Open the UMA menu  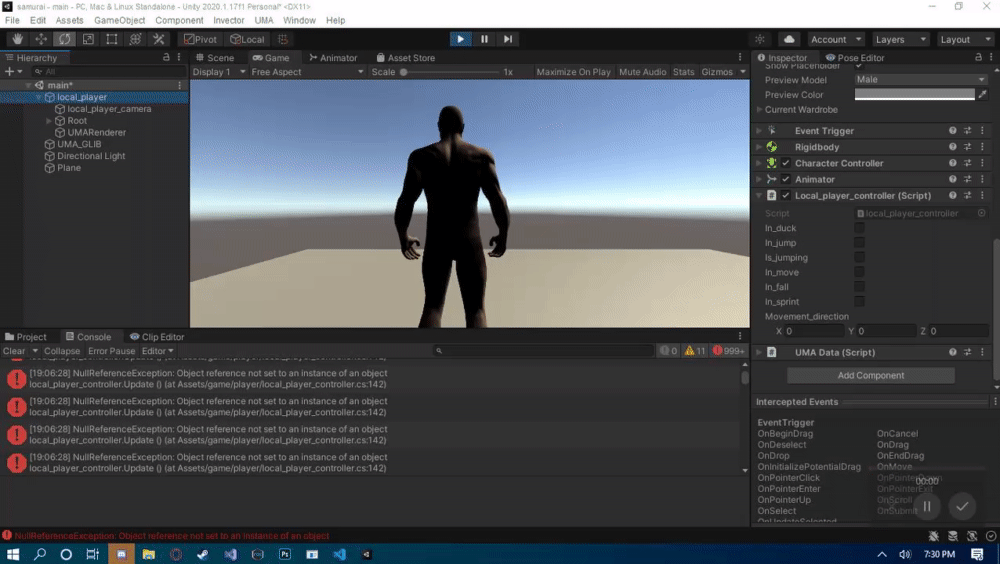tap(263, 20)
